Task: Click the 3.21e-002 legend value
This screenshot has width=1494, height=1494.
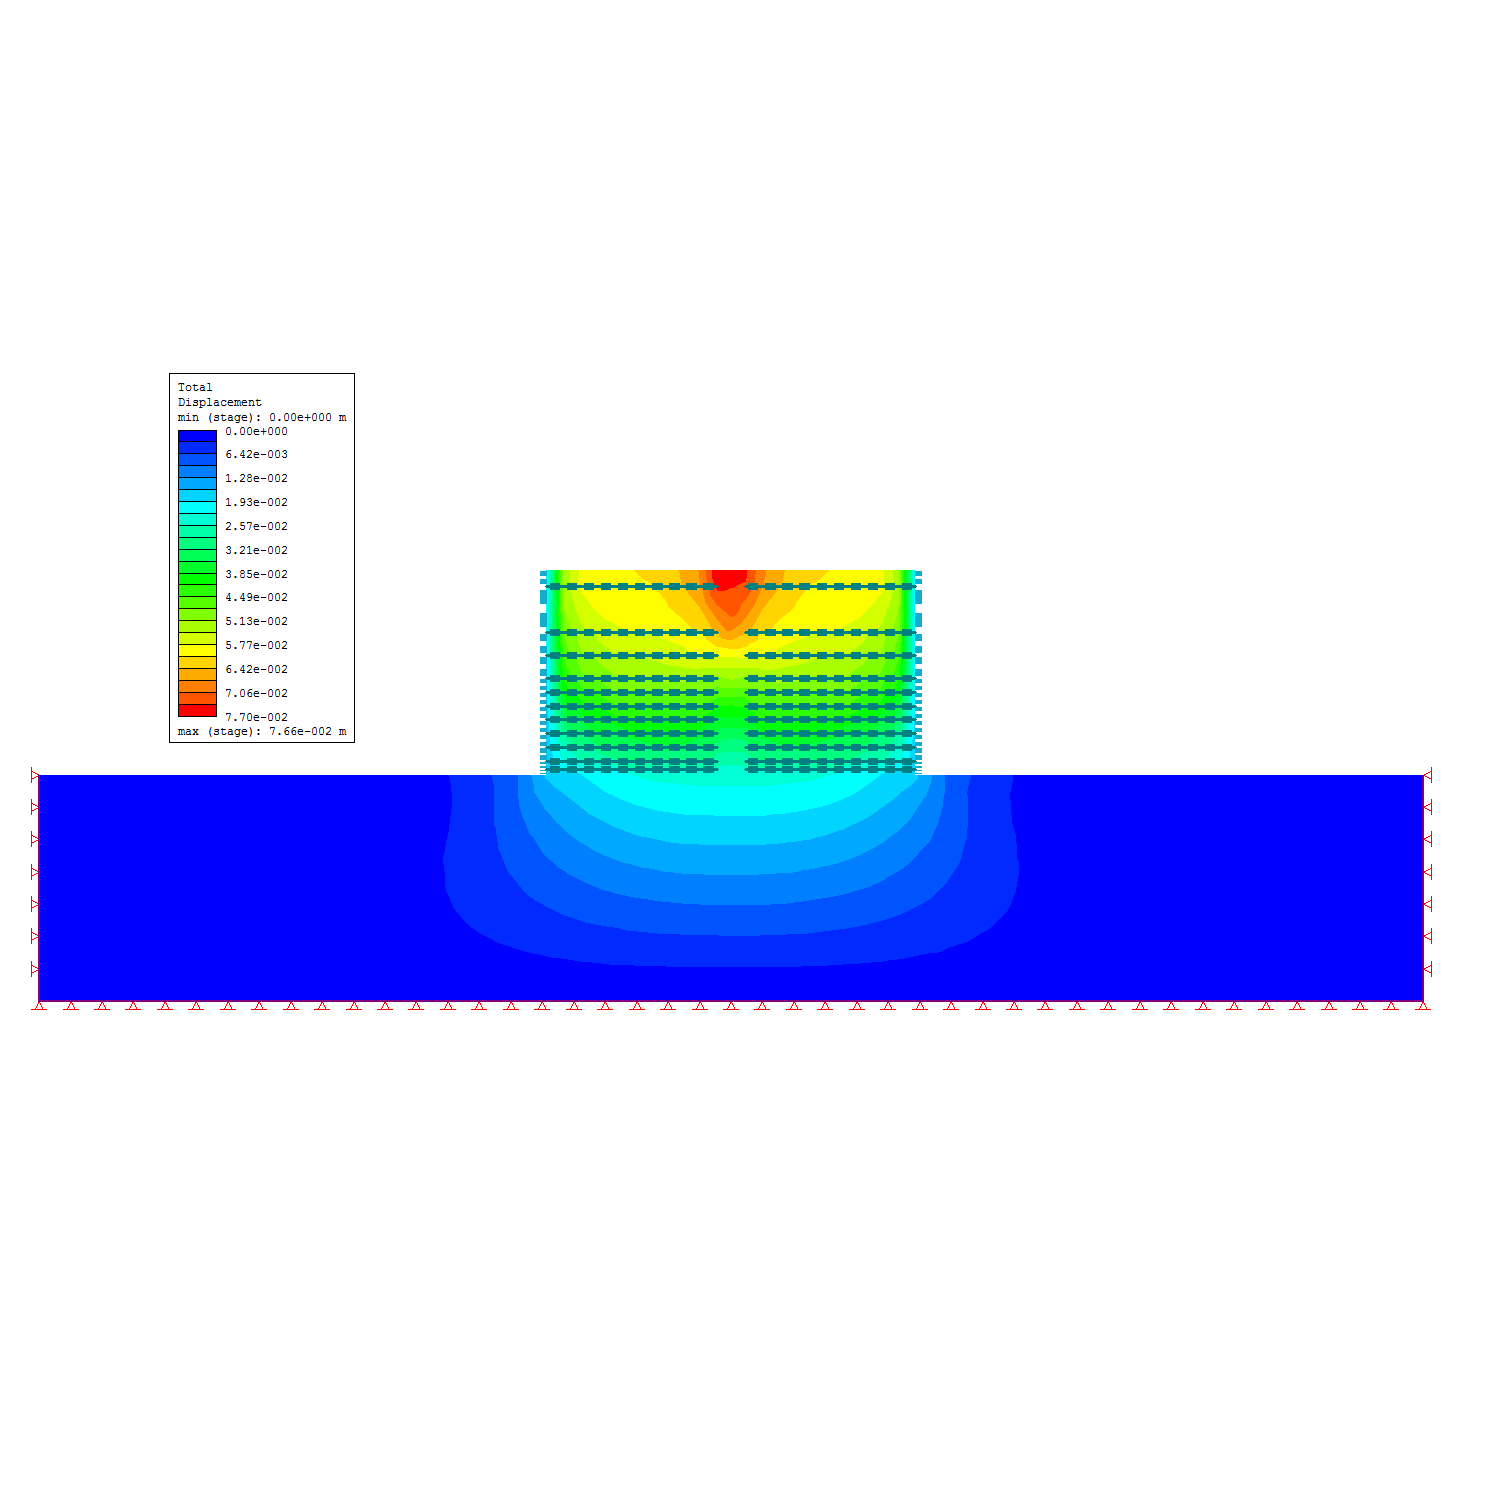Action: coord(256,550)
